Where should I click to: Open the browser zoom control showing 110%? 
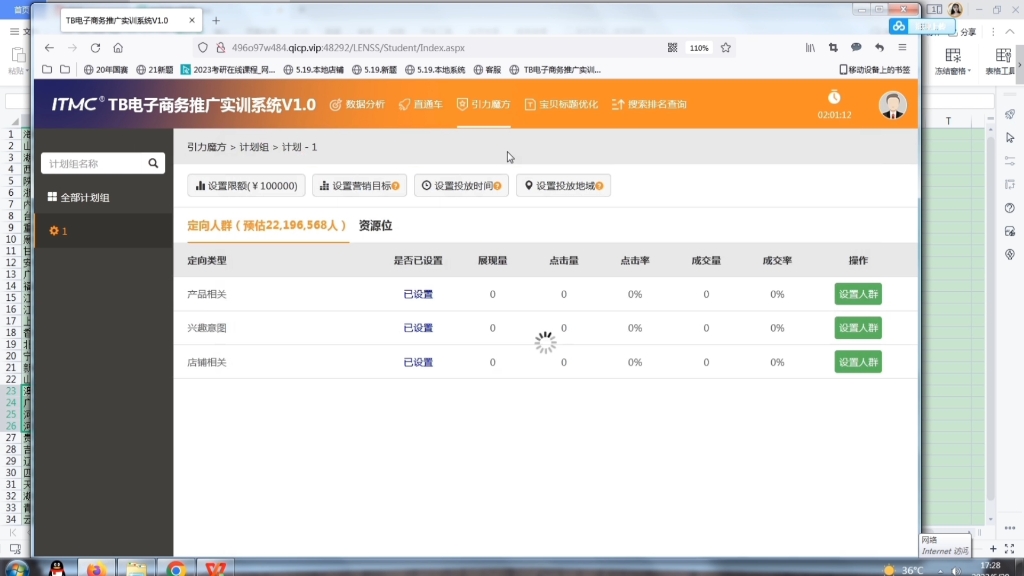click(x=699, y=47)
